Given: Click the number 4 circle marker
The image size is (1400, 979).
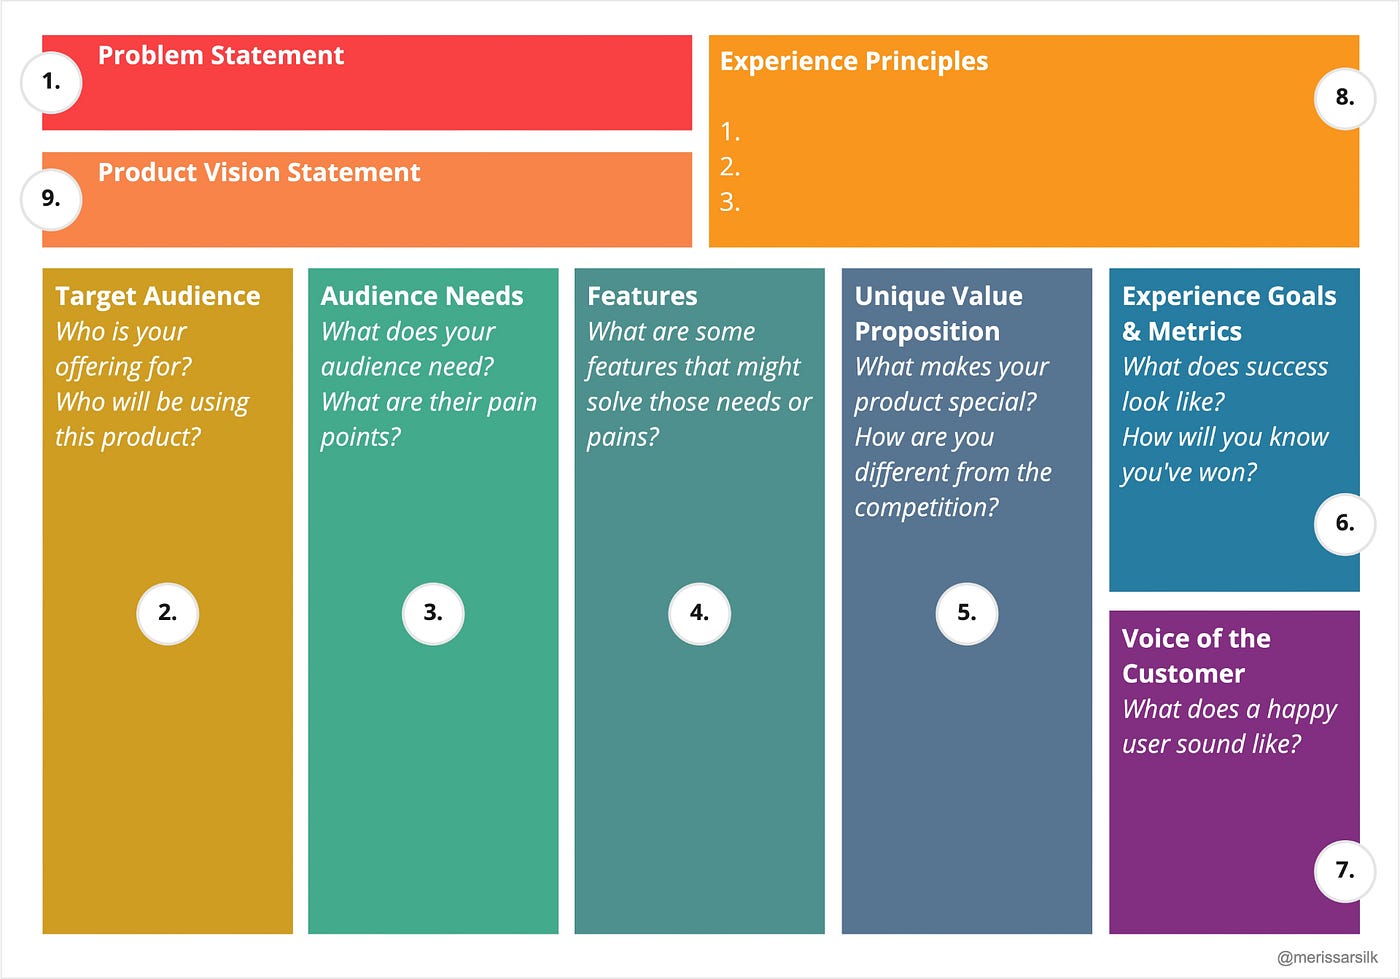Looking at the screenshot, I should pos(699,613).
